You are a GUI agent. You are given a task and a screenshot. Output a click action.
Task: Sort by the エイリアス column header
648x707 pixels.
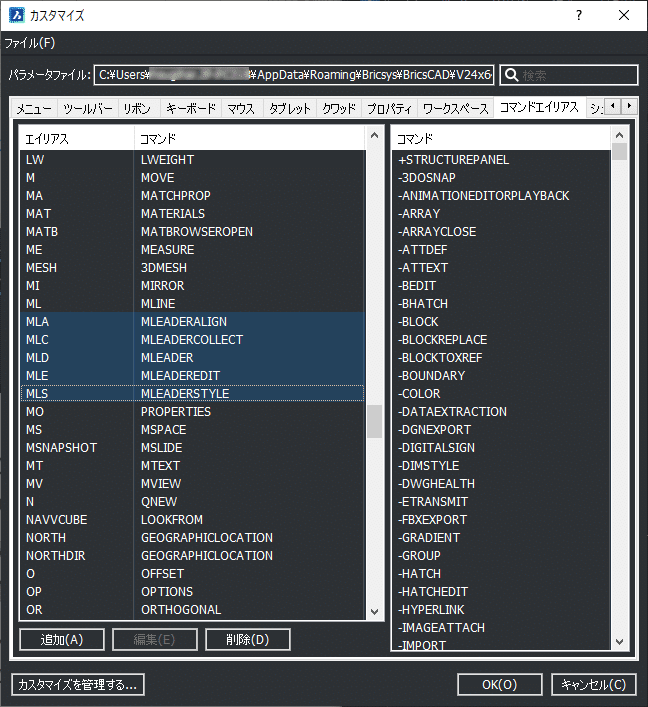click(x=77, y=139)
